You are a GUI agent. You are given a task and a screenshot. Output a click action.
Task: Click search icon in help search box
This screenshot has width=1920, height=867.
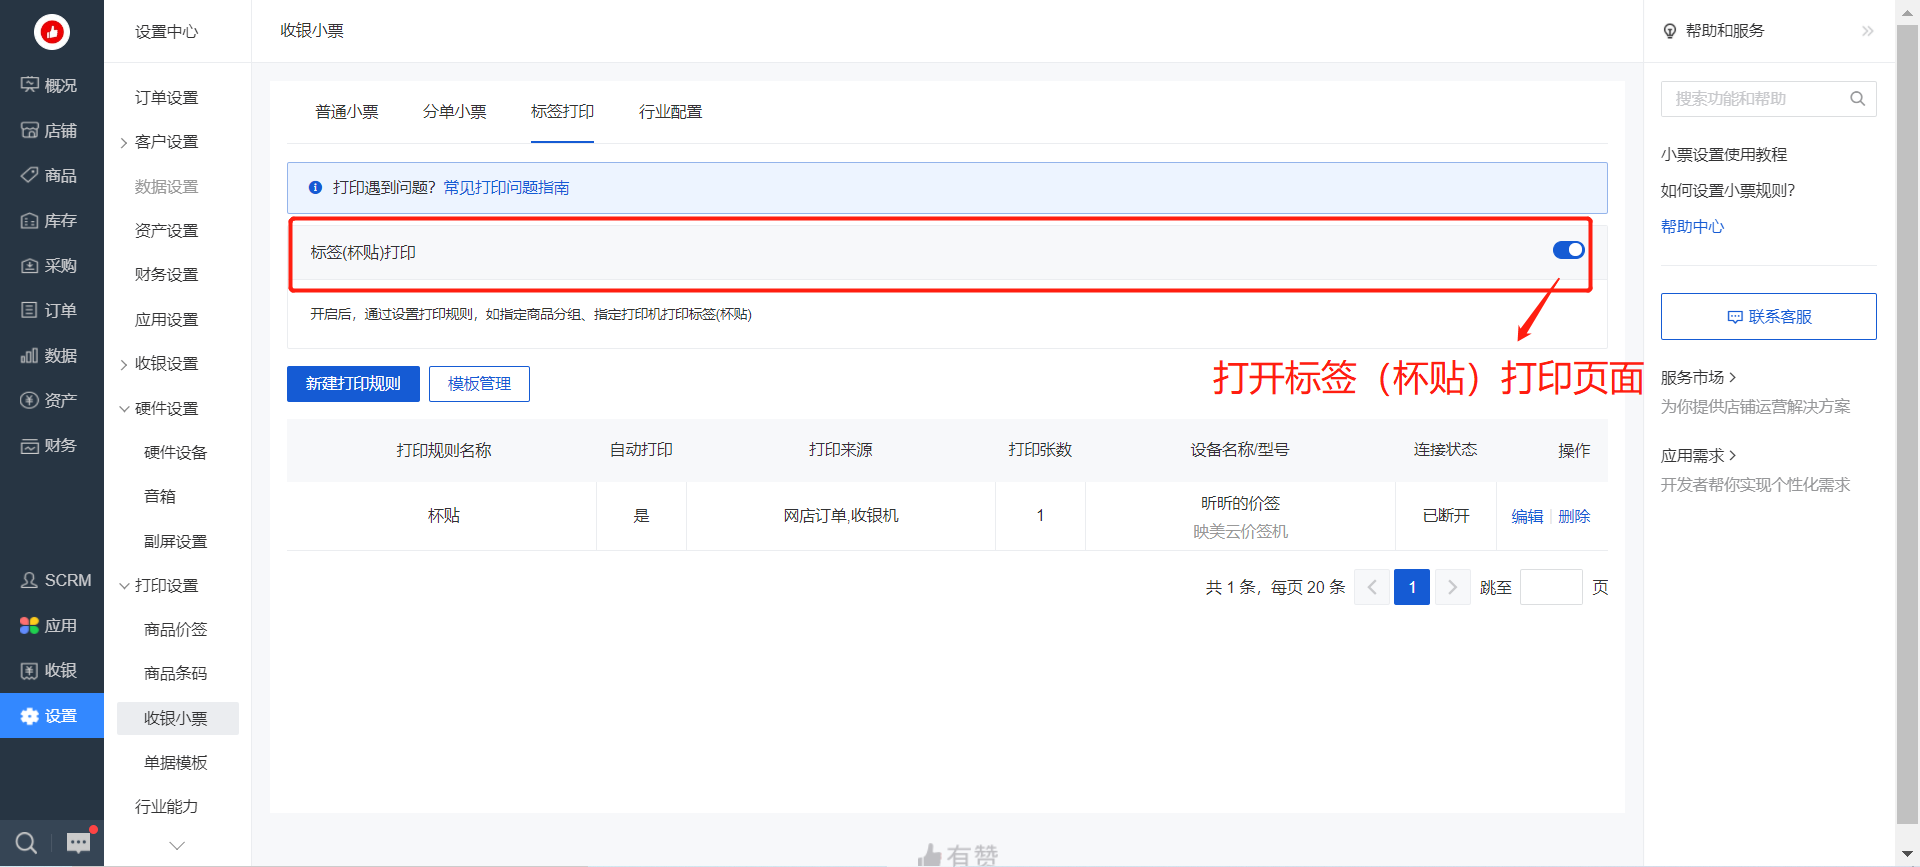[x=1857, y=98]
